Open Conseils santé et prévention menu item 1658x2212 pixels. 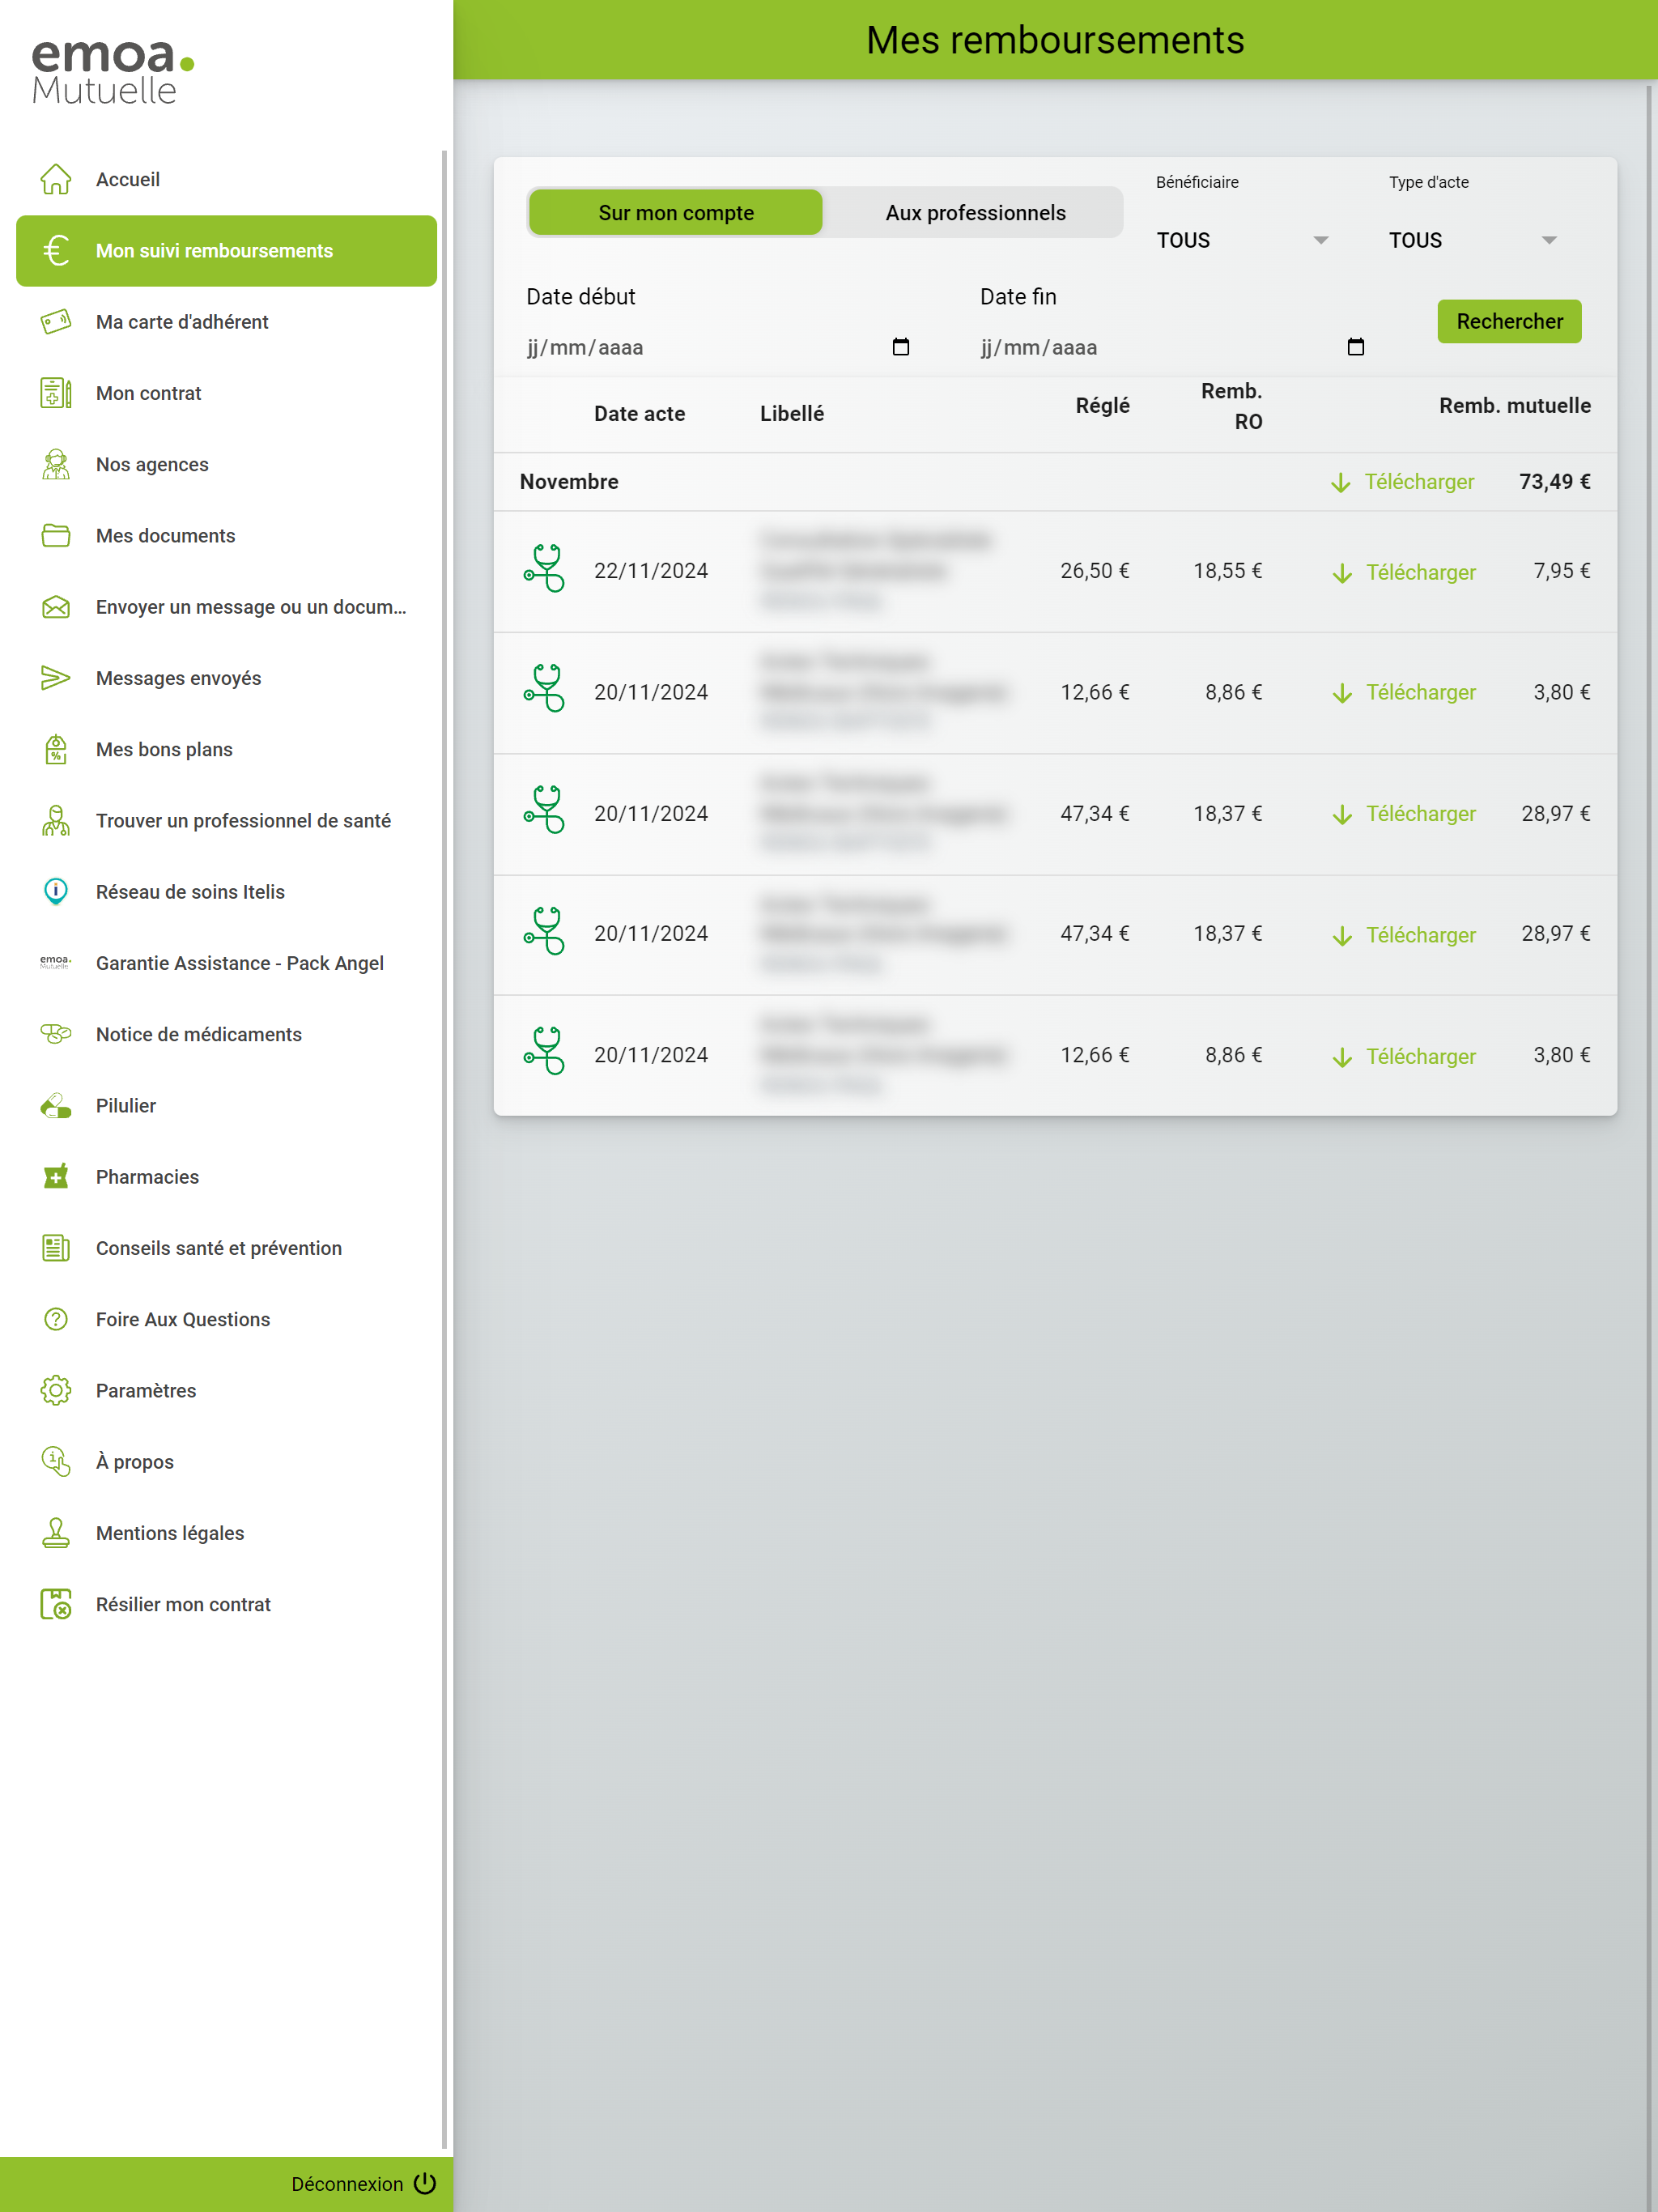click(226, 1248)
